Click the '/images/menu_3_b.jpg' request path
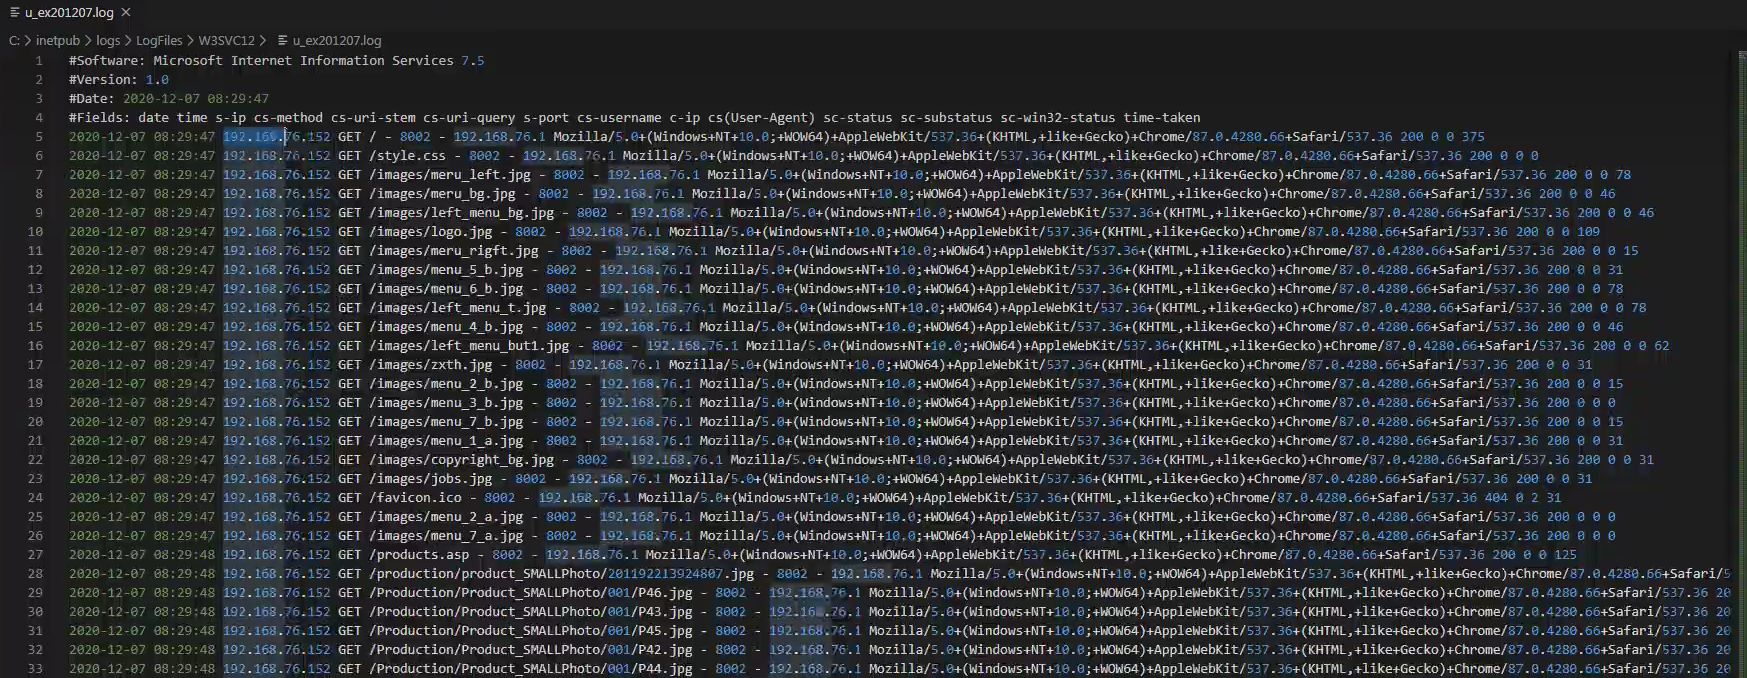 click(x=446, y=403)
